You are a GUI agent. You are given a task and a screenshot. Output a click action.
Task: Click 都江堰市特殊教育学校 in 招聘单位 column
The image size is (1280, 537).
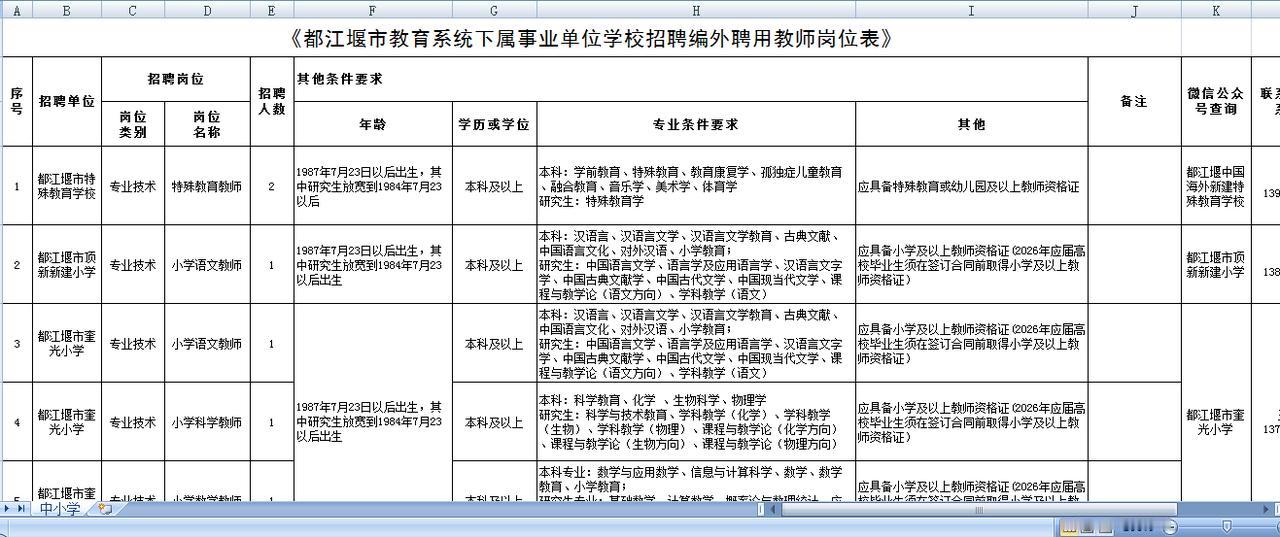point(67,186)
